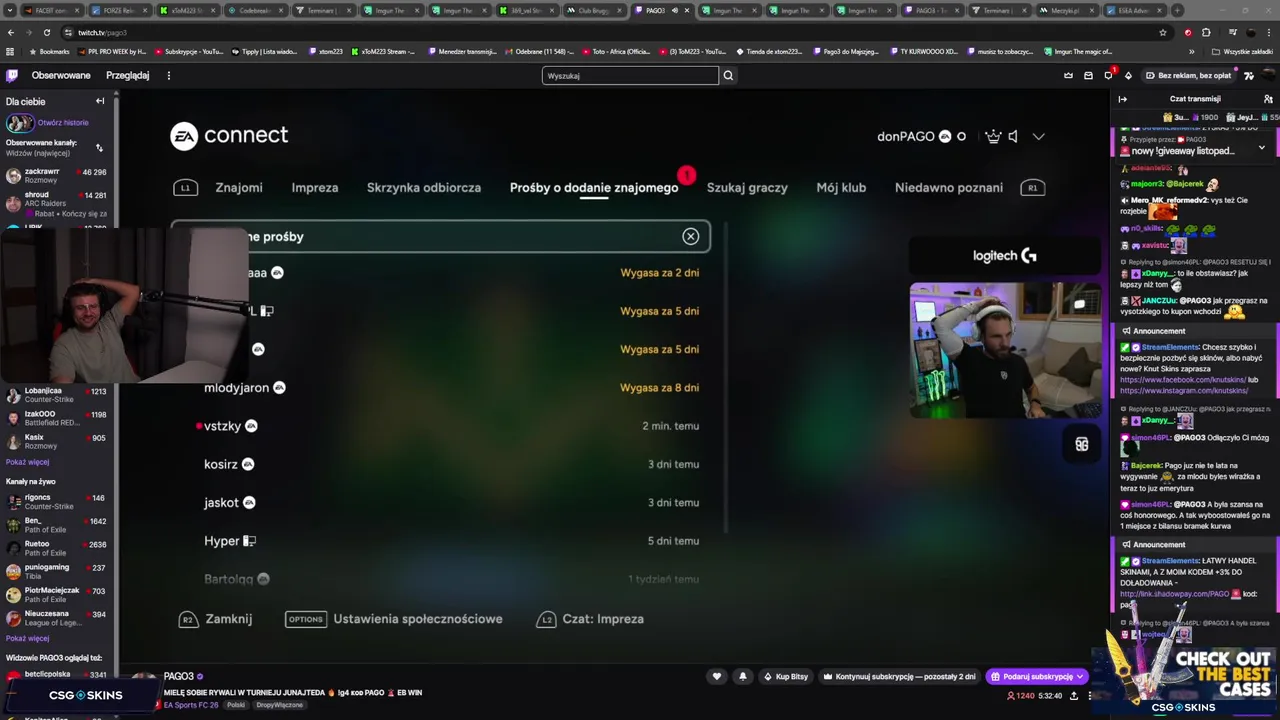This screenshot has width=1280, height=720.
Task: Click the grid icon below the webcam
Action: (x=1081, y=444)
